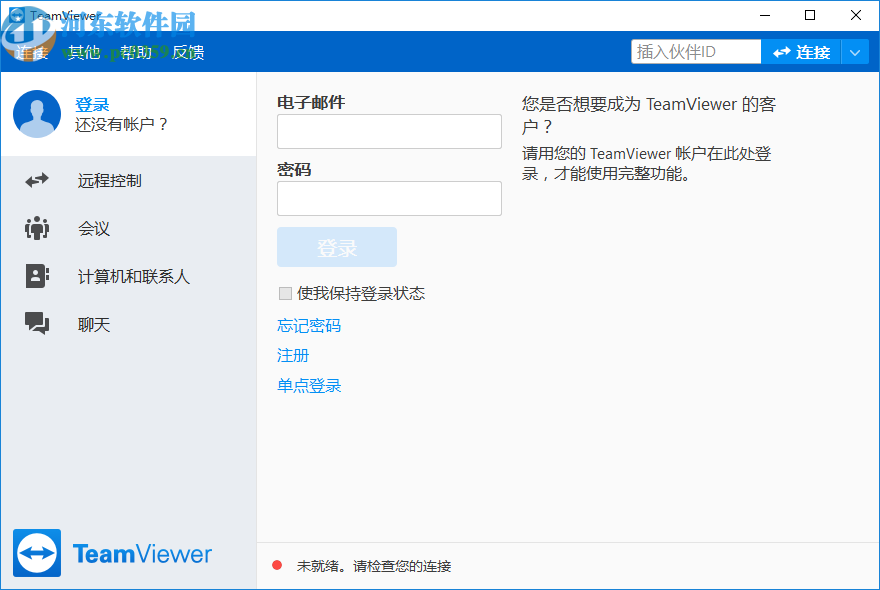Image resolution: width=880 pixels, height=590 pixels.
Task: Select the 计算机和联系人 contacts icon
Action: click(x=36, y=276)
